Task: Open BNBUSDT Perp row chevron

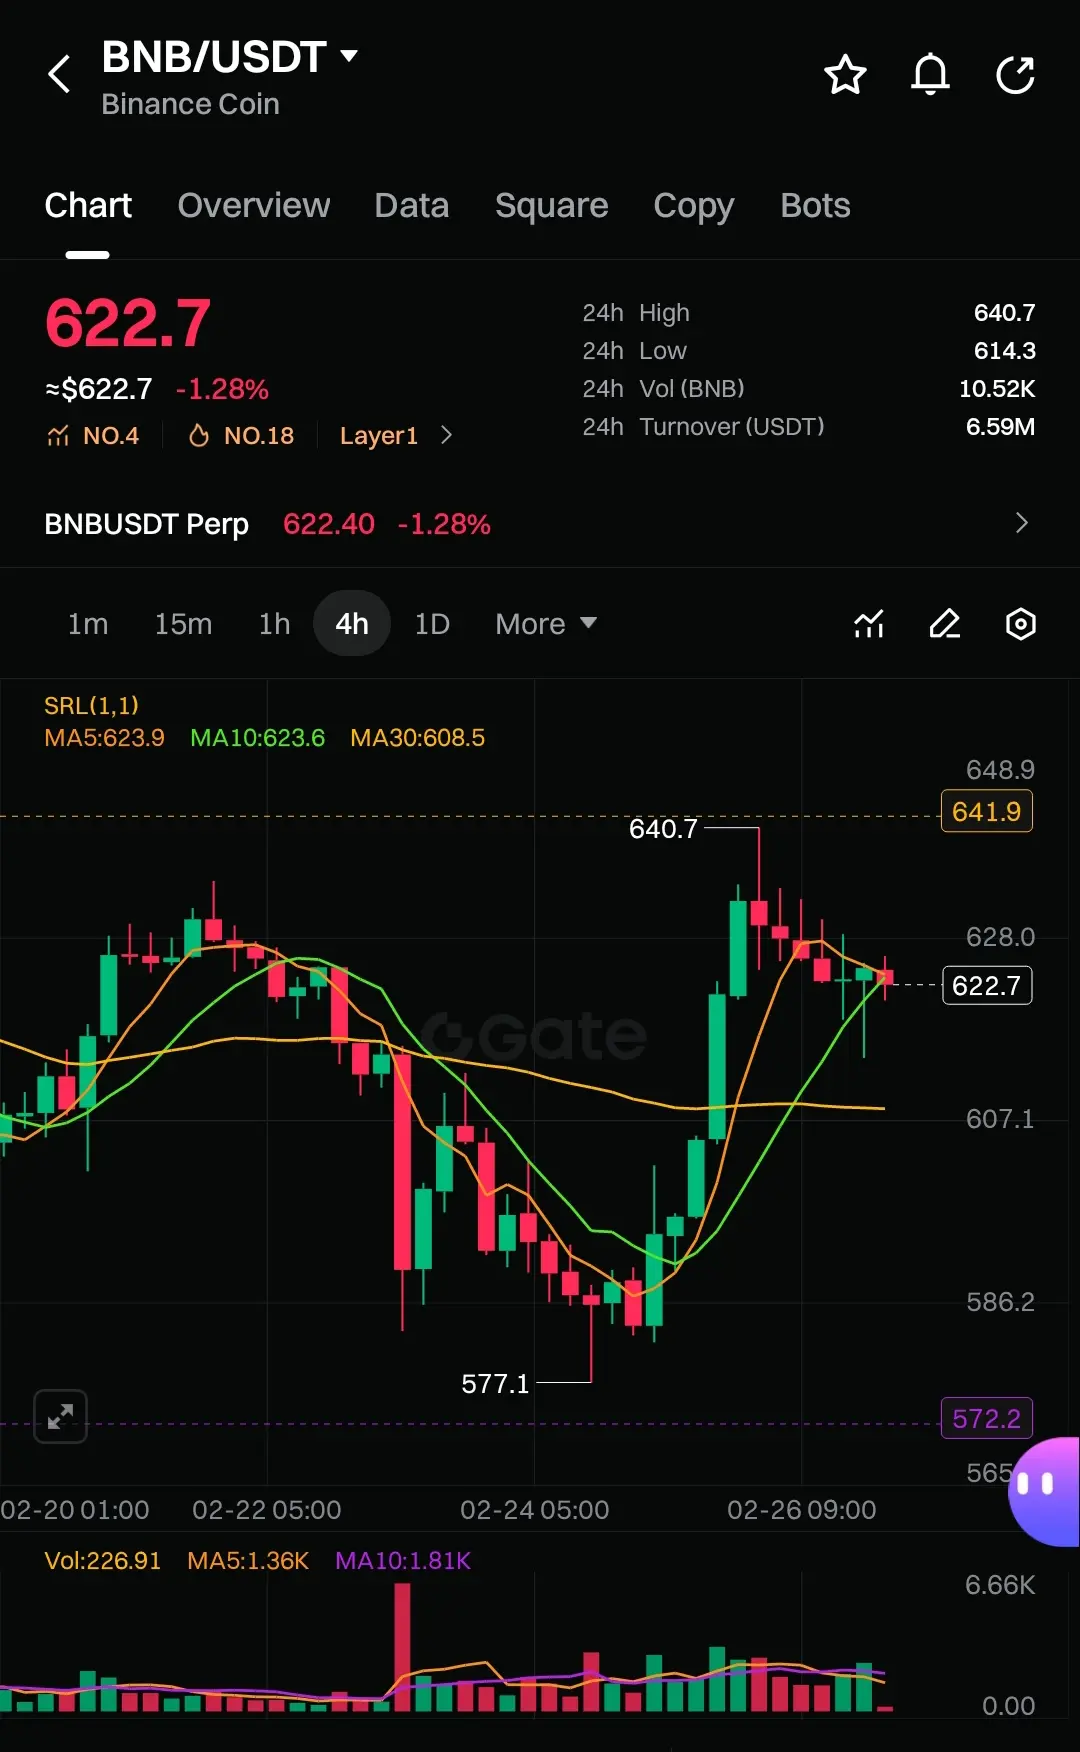Action: click(1021, 523)
